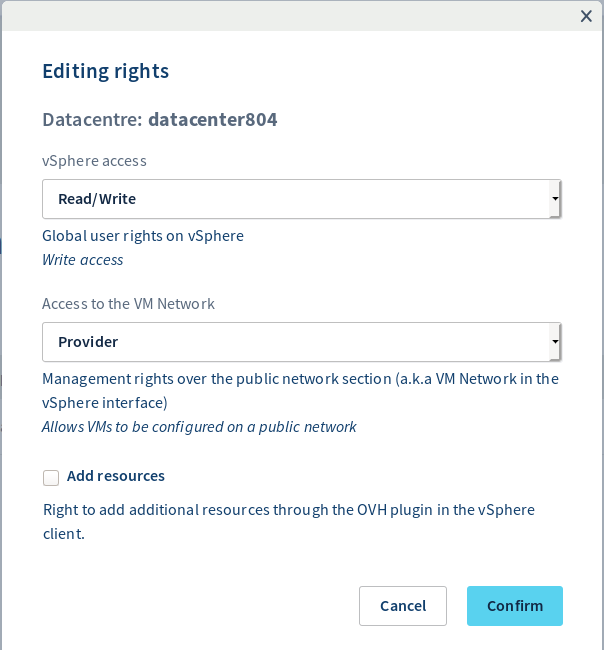Viewport: 604px width, 650px height.
Task: Click the Datacentre label
Action: (x=92, y=120)
